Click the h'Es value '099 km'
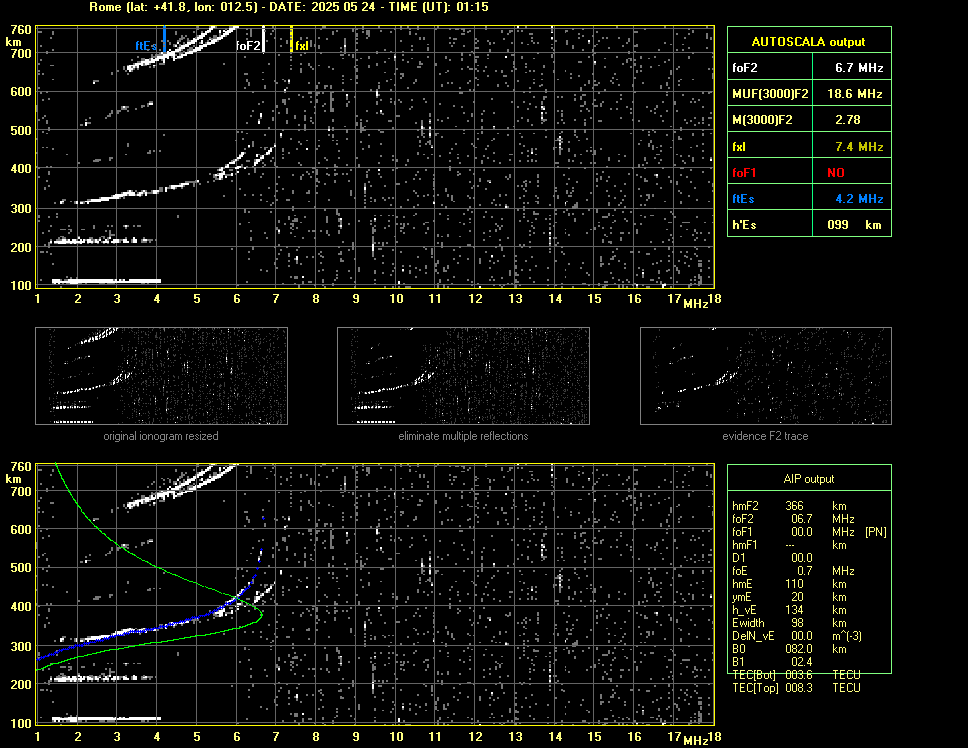968x748 pixels. tap(854, 225)
